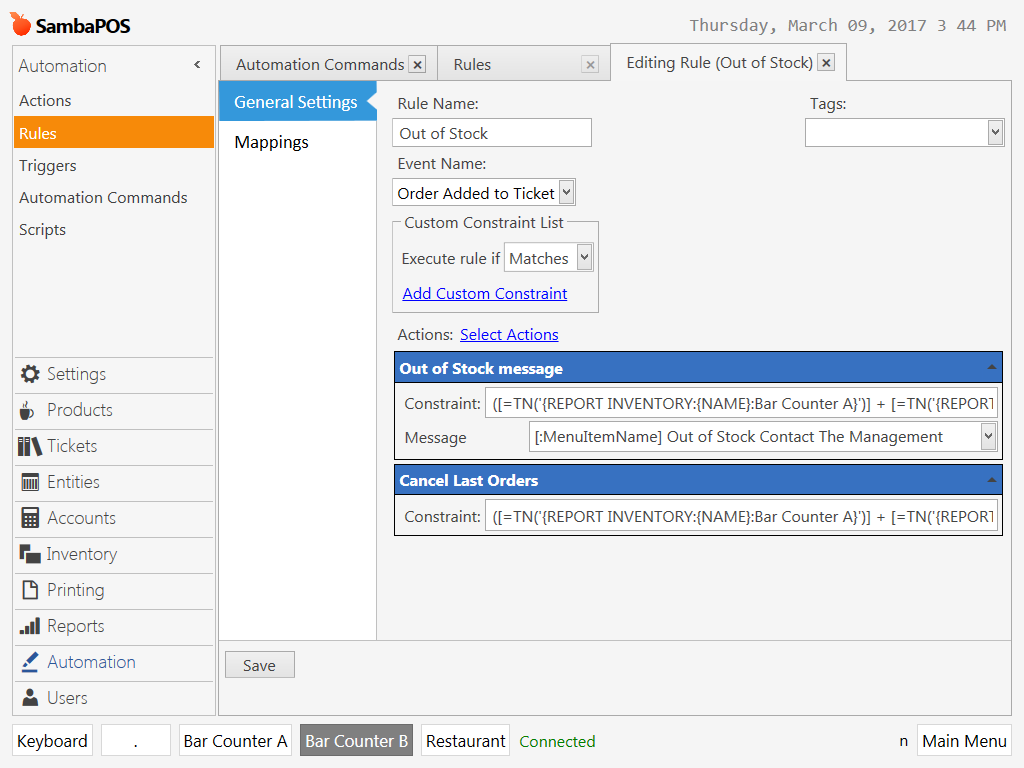Screen dimensions: 1024x768
Task: Open the Event Name dropdown
Action: click(x=566, y=193)
